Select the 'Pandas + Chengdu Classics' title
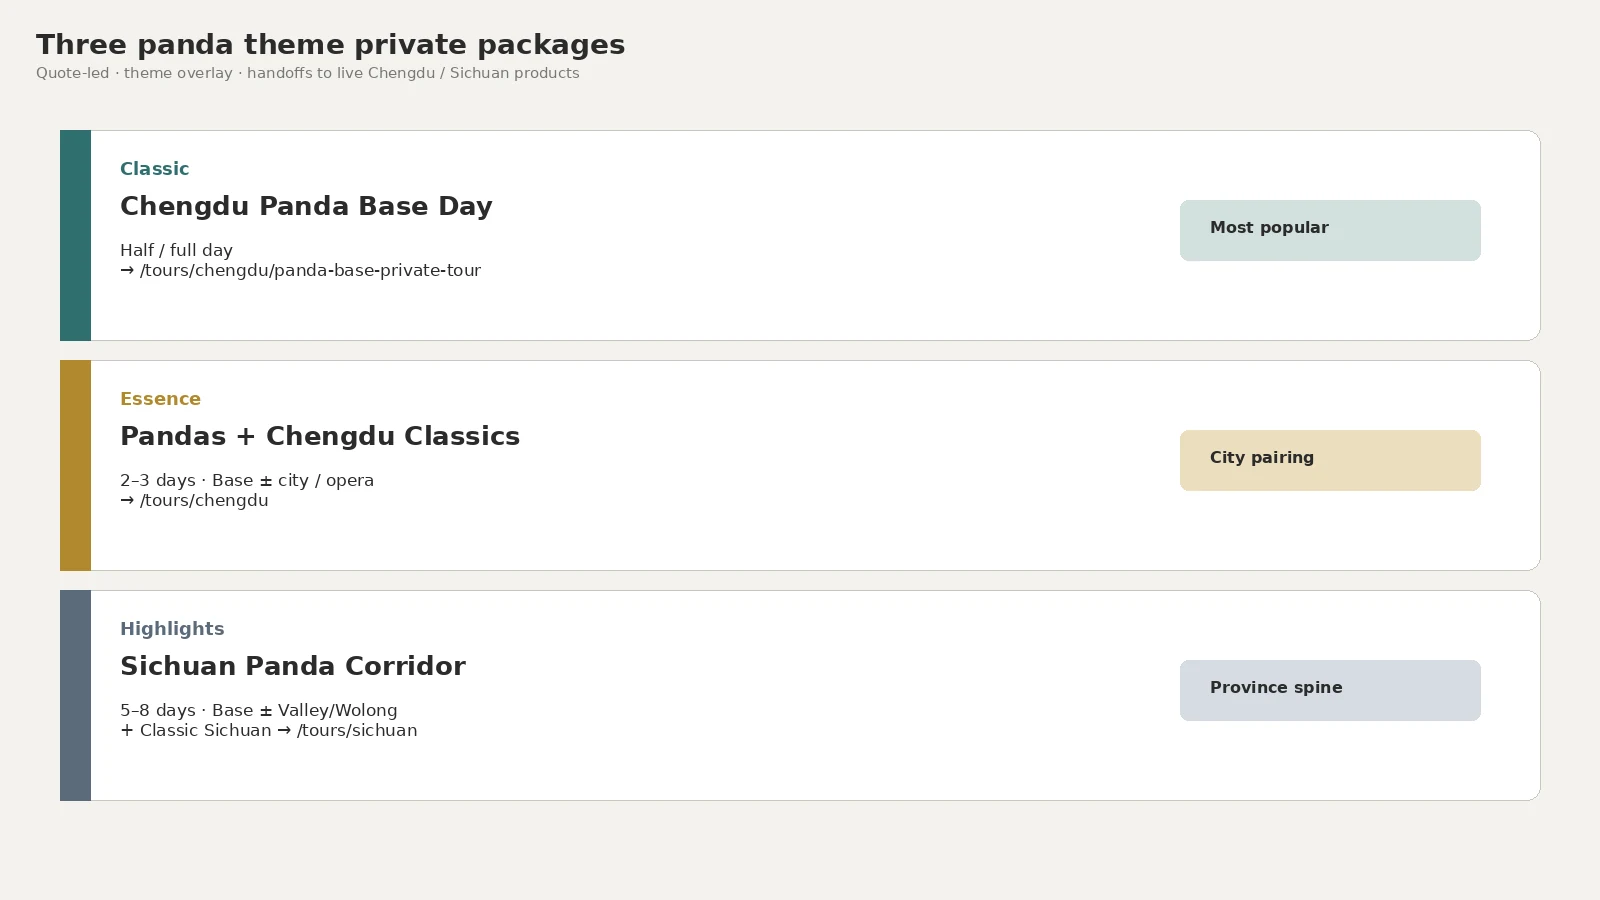The height and width of the screenshot is (900, 1600). click(320, 436)
